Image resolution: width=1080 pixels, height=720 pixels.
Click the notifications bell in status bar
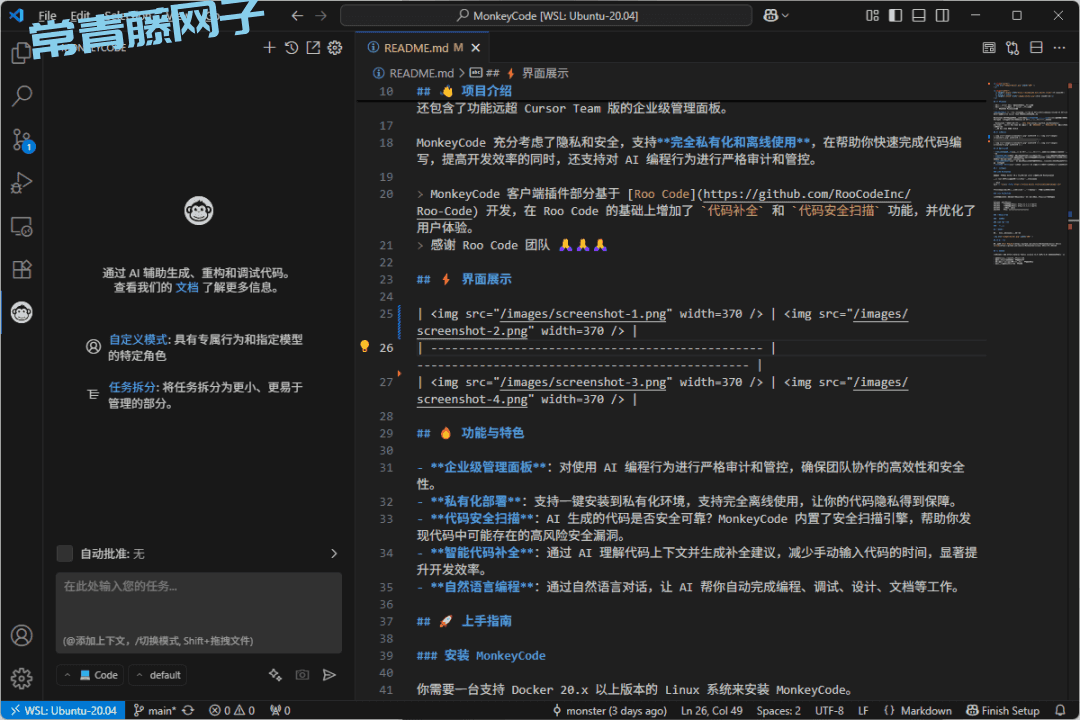pos(1060,710)
